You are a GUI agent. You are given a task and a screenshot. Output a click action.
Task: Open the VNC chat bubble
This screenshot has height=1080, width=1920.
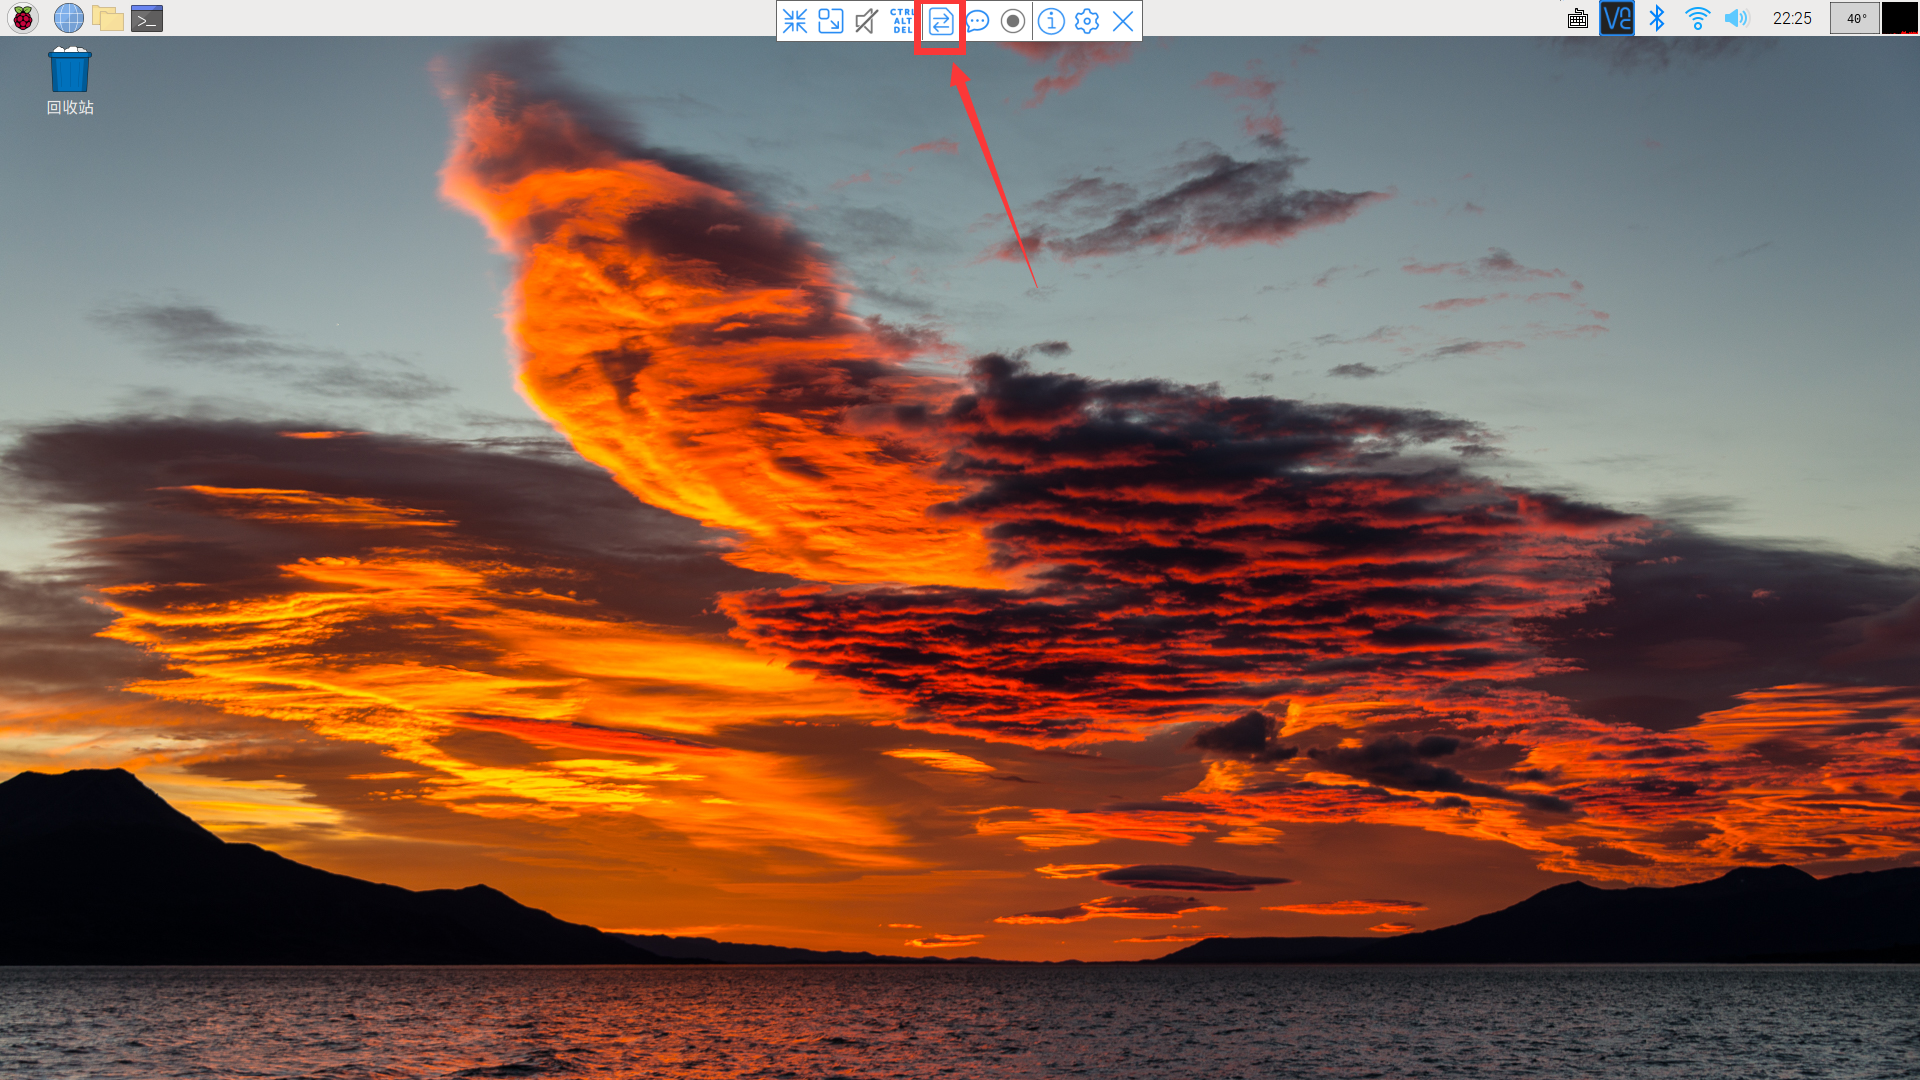click(977, 21)
